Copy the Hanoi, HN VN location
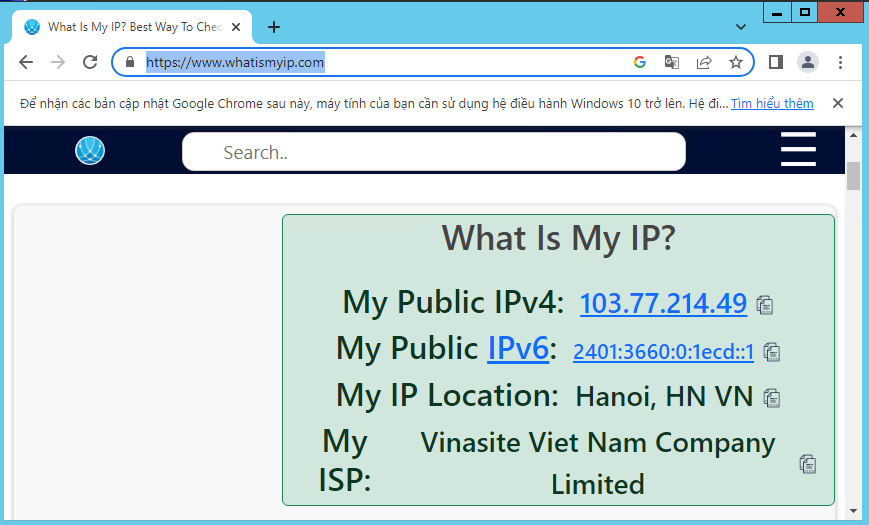The image size is (869, 525). 771,397
